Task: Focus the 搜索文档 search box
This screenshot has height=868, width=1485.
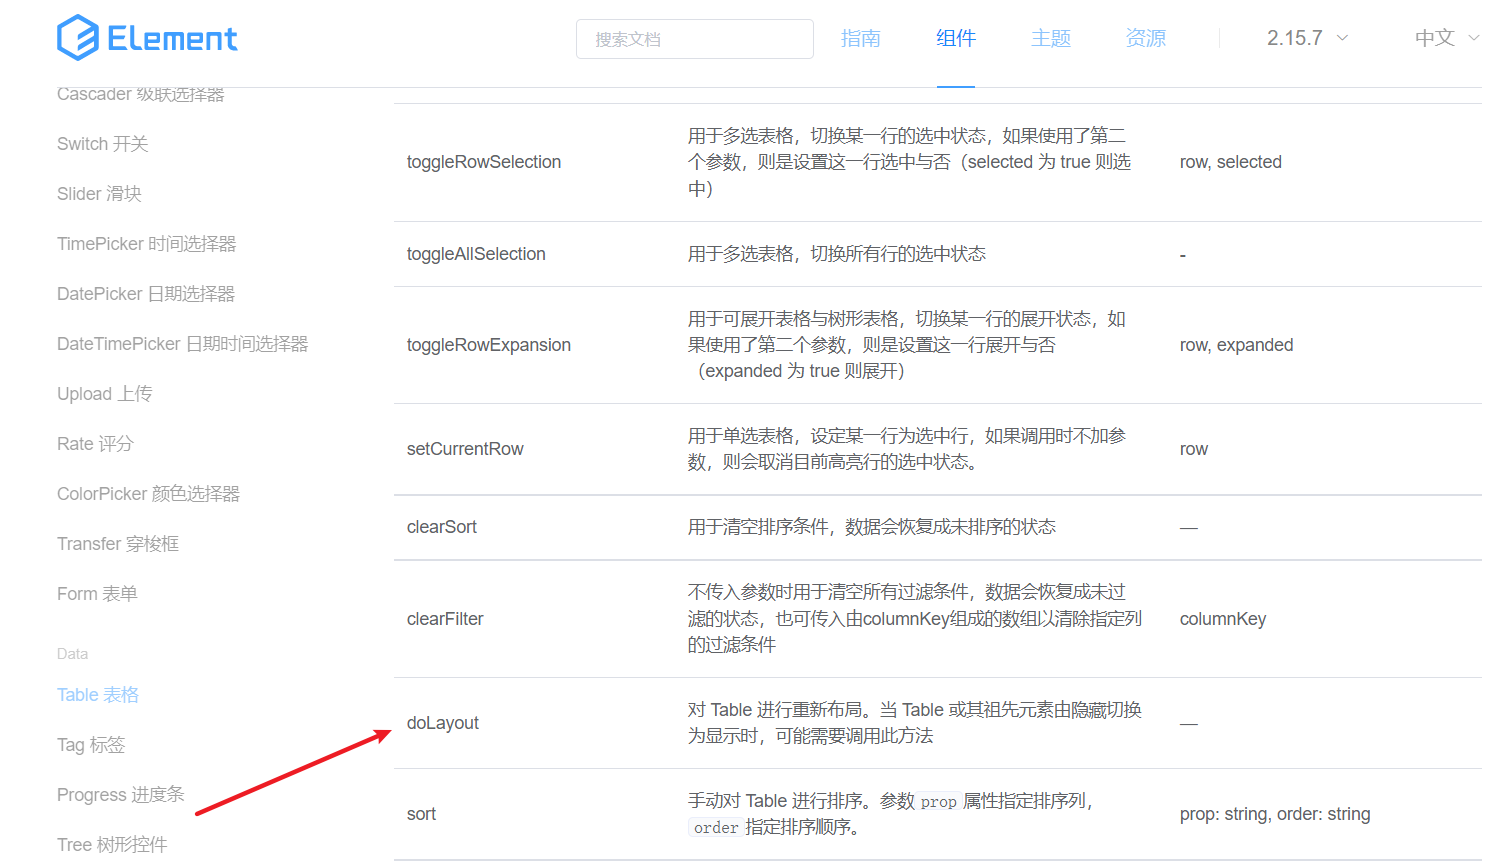Action: [694, 39]
